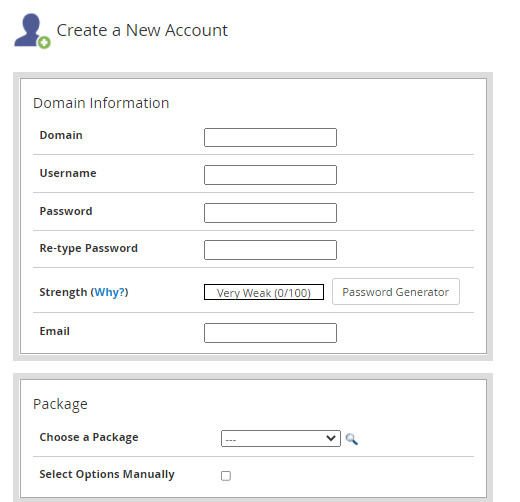Focus the Username text field
520x502 pixels.
point(270,175)
